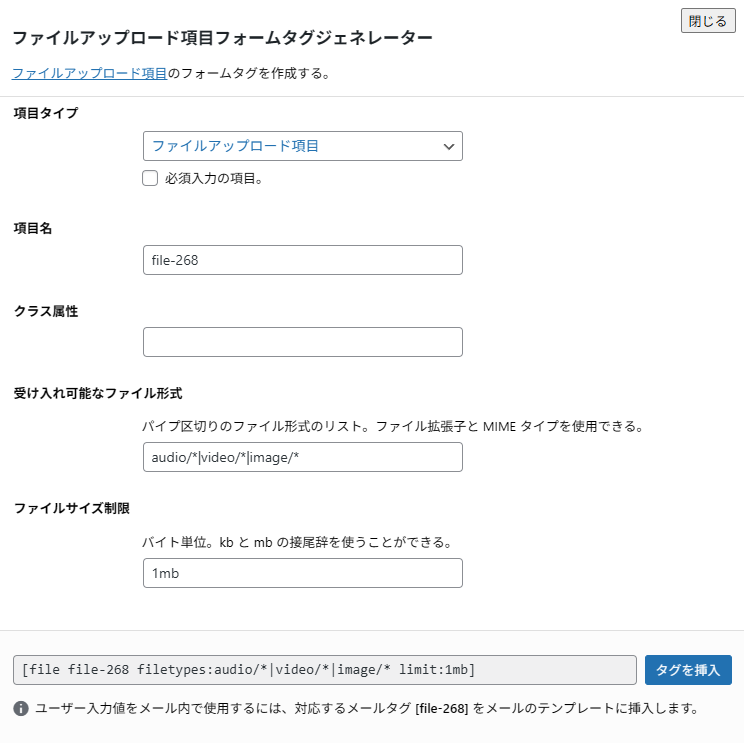This screenshot has width=744, height=743.
Task: Click the 必須入力の項目。 checkbox label text
Action: coord(213,179)
